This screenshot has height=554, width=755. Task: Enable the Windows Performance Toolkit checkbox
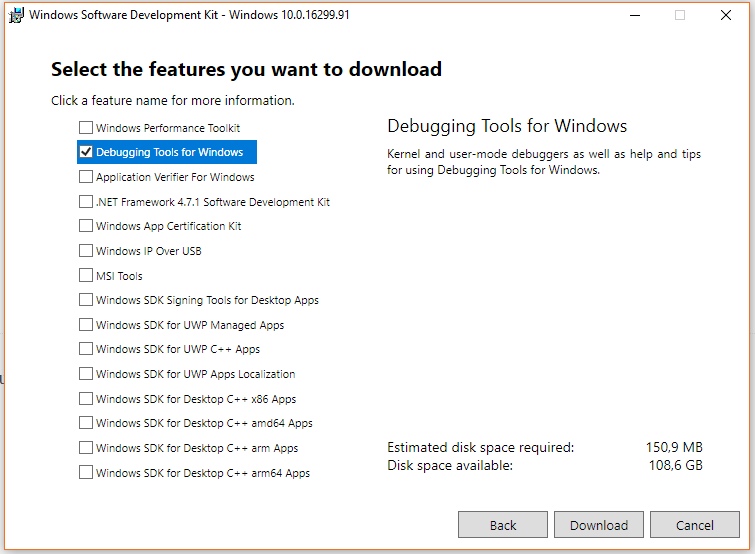[x=86, y=128]
